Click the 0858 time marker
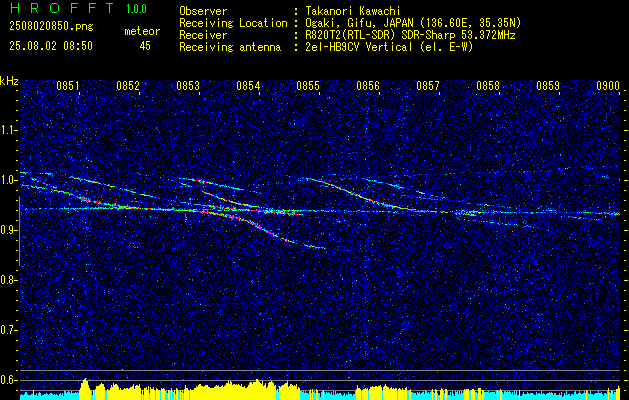This screenshot has height=400, width=629. tap(488, 86)
